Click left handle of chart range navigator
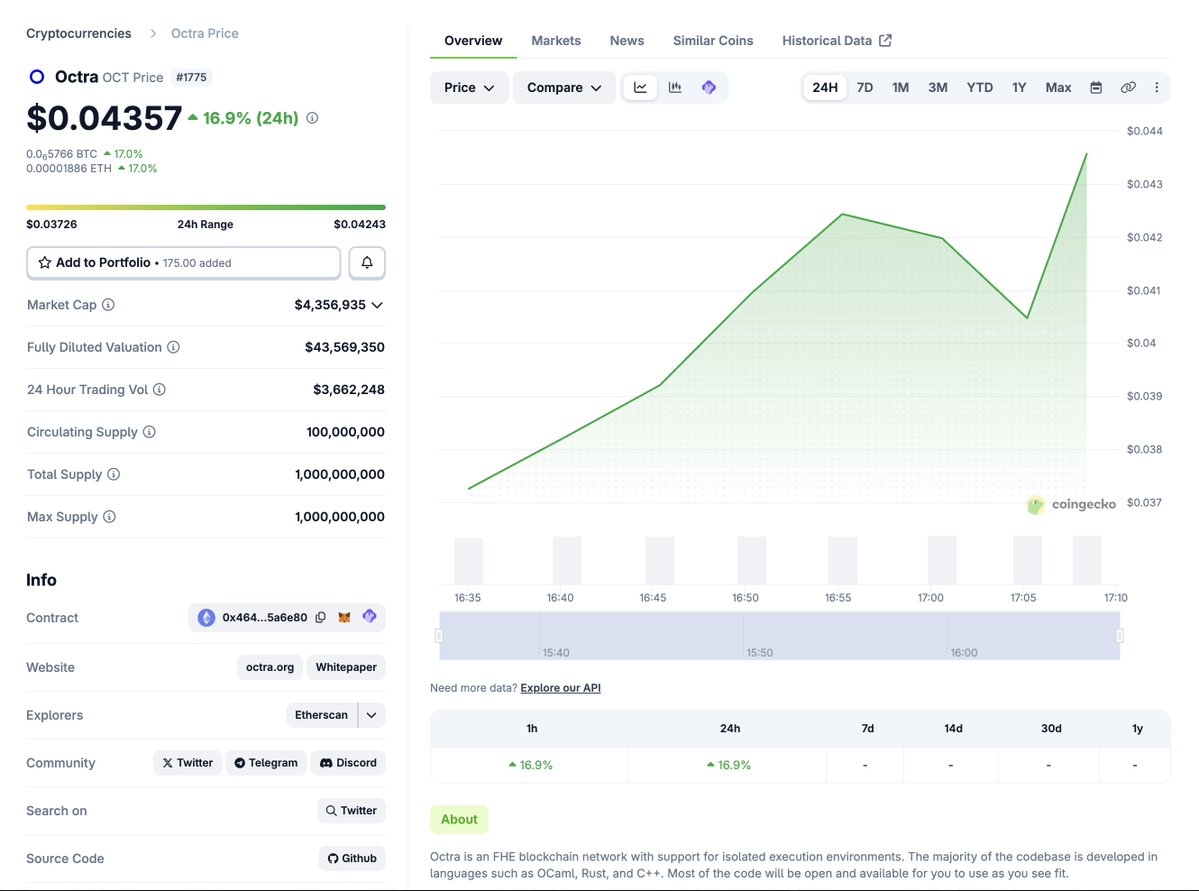 (x=439, y=636)
